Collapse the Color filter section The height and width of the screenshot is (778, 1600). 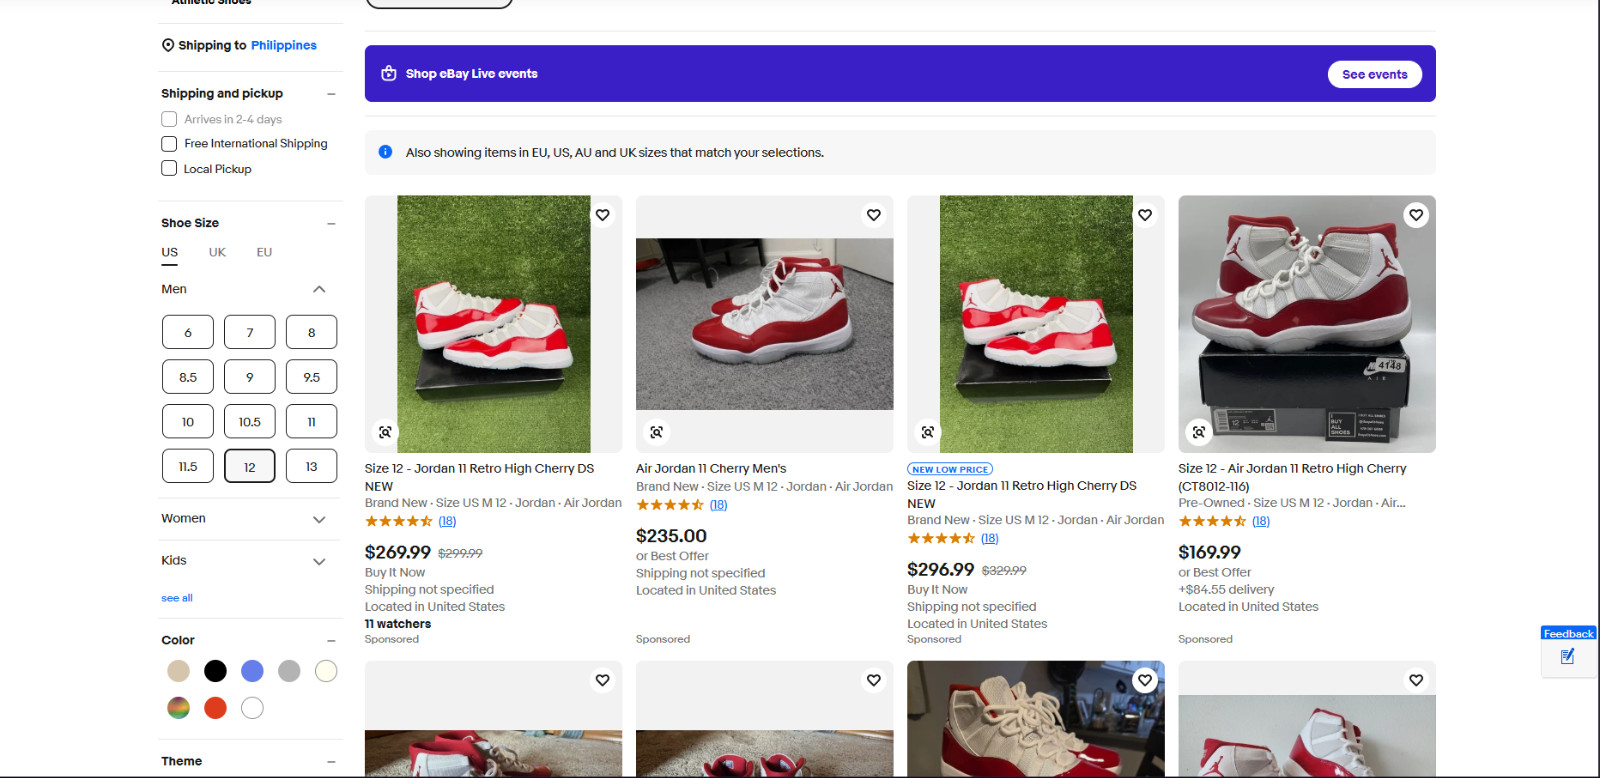coord(331,641)
